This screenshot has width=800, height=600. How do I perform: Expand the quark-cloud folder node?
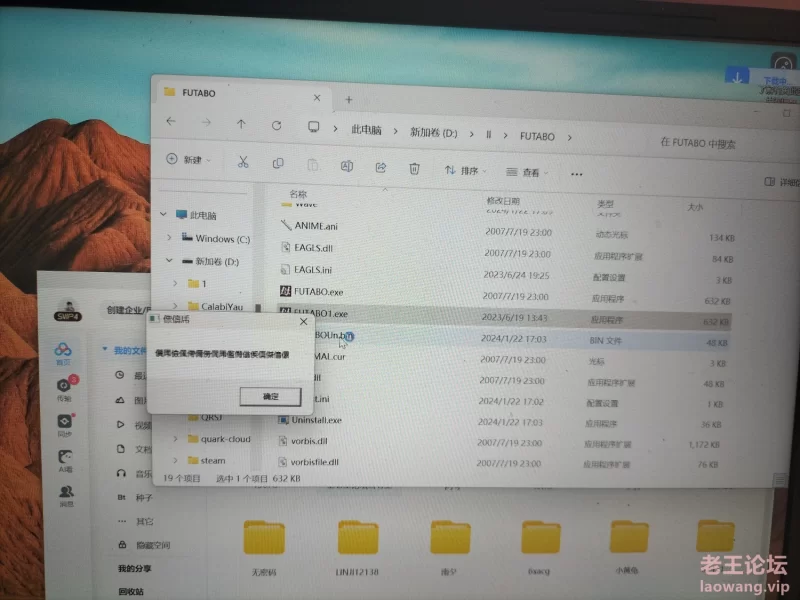point(176,439)
